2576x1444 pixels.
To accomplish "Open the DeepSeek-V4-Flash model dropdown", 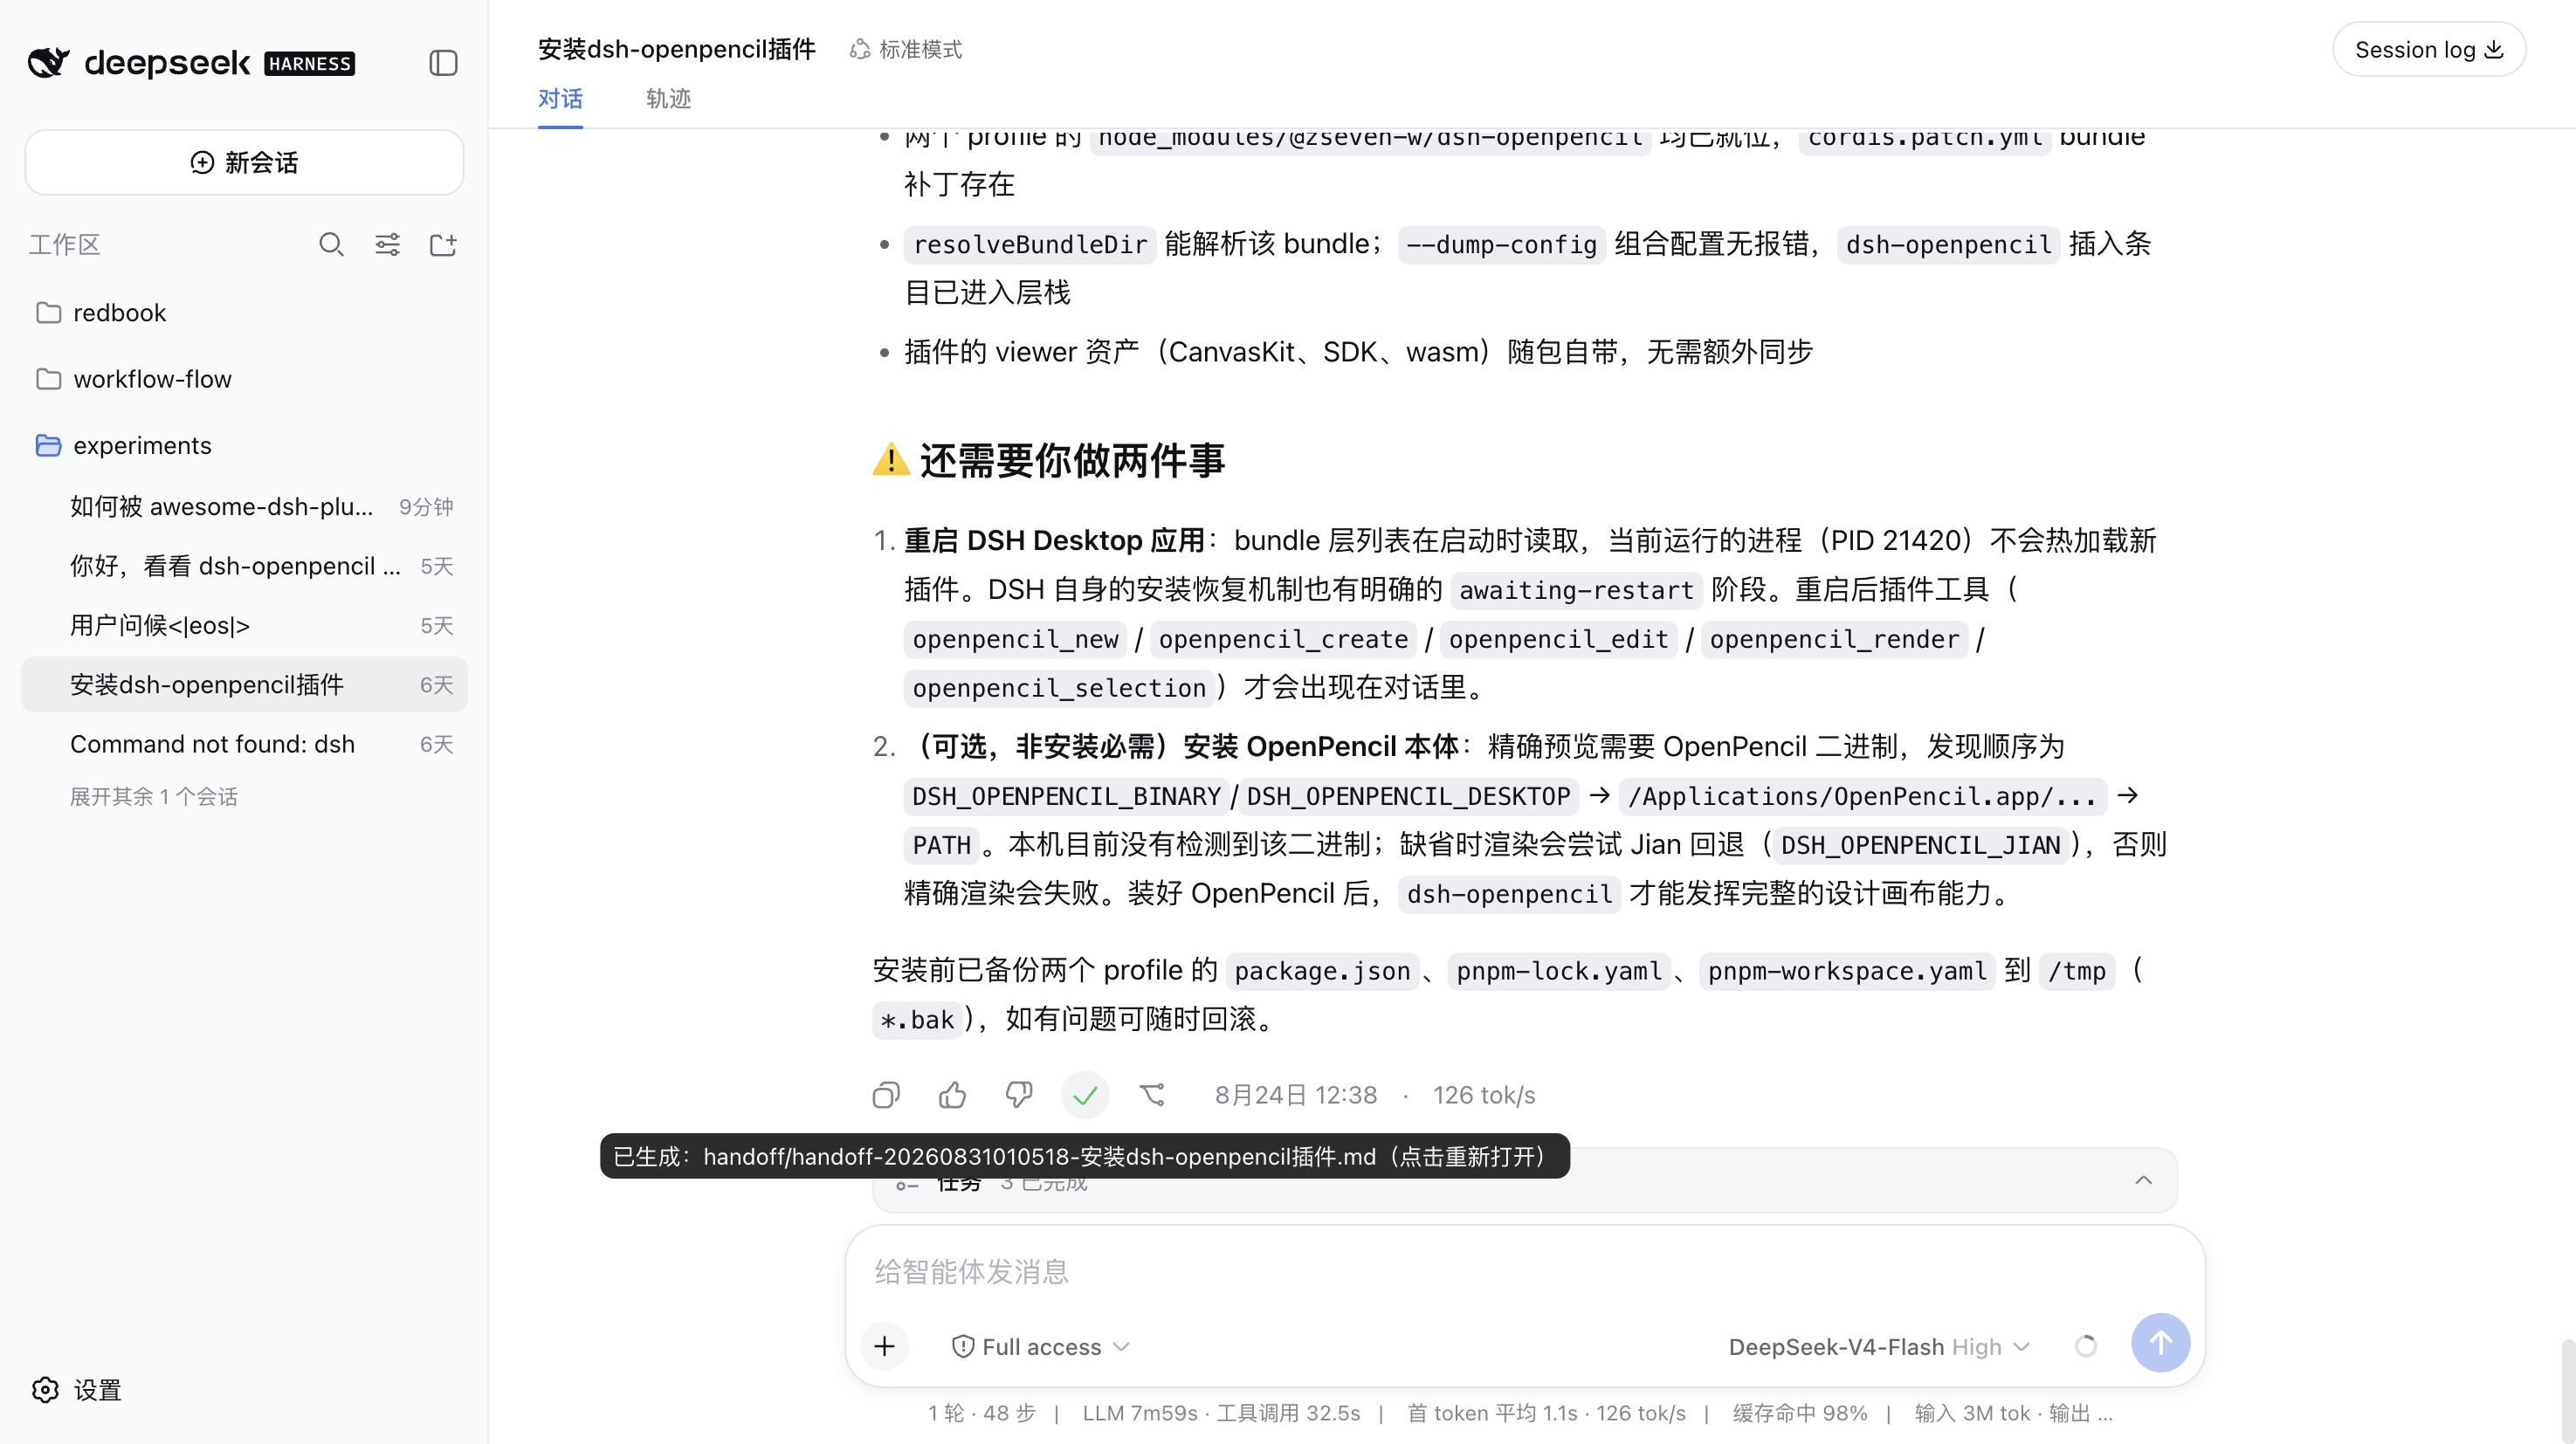I will 1879,1347.
